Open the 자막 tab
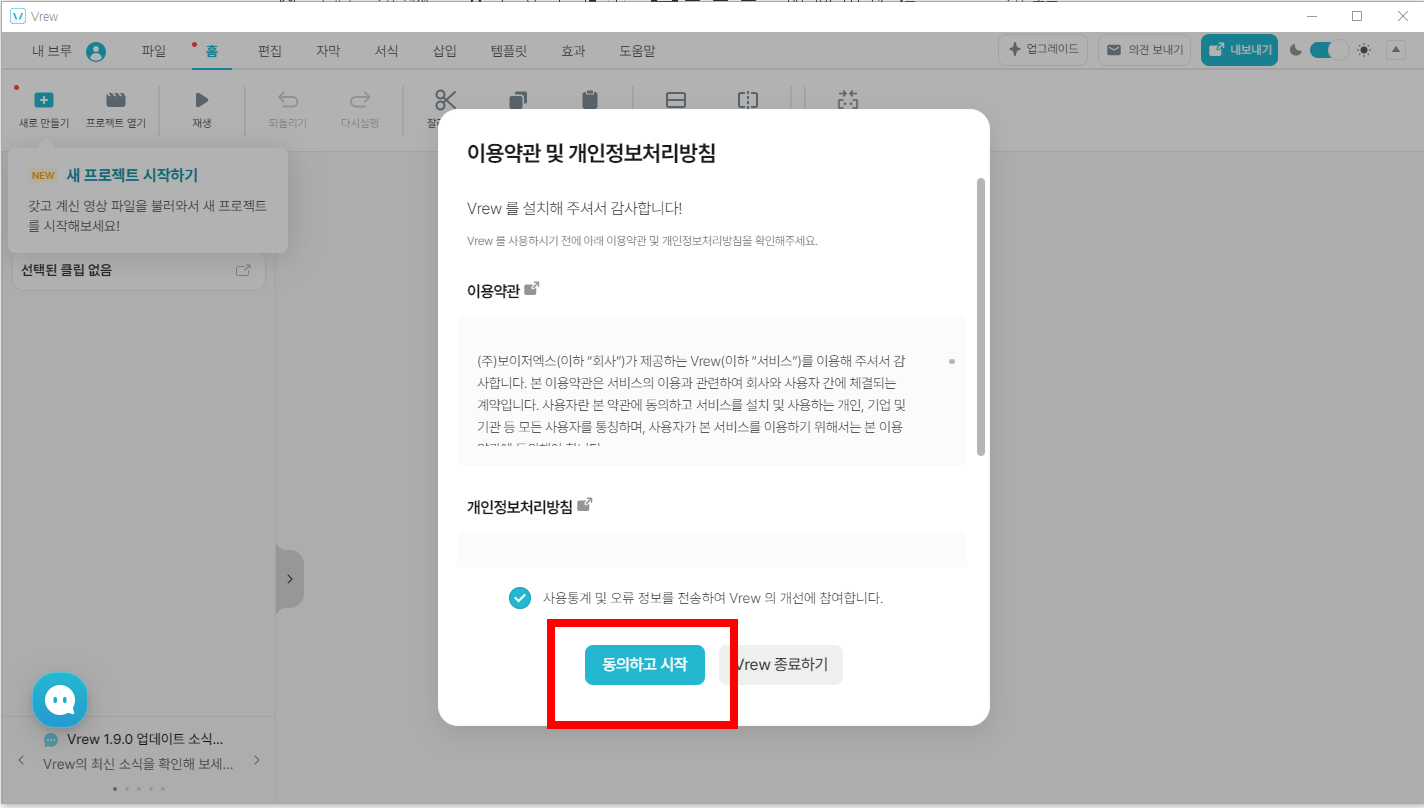1424x808 pixels. point(328,51)
